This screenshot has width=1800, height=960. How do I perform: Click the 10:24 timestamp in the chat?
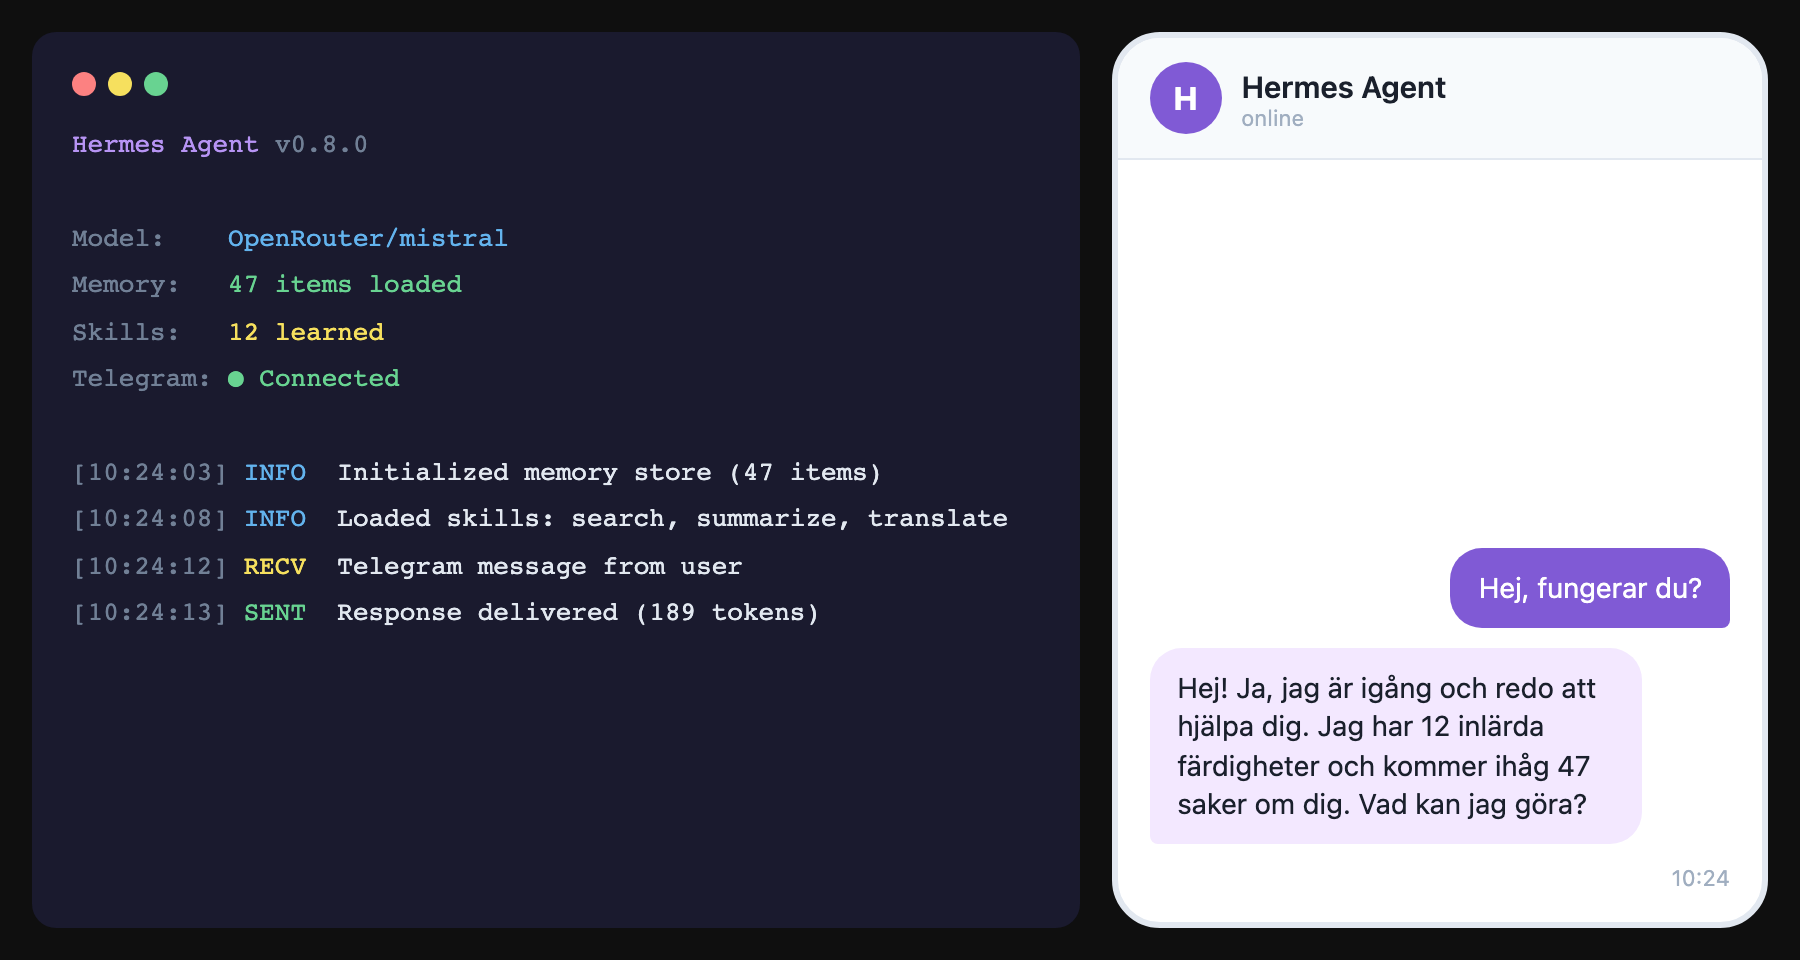click(1701, 878)
